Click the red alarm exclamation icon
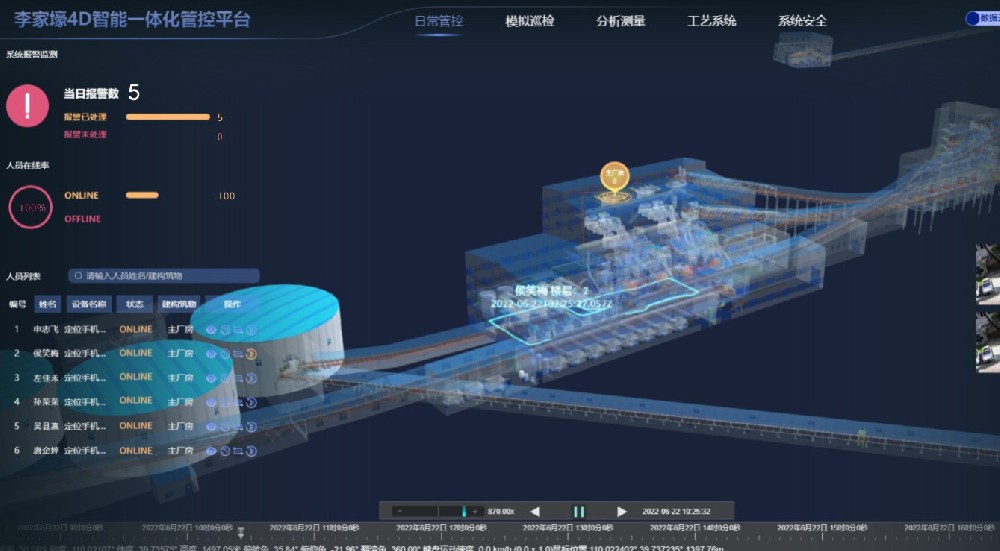 (28, 105)
